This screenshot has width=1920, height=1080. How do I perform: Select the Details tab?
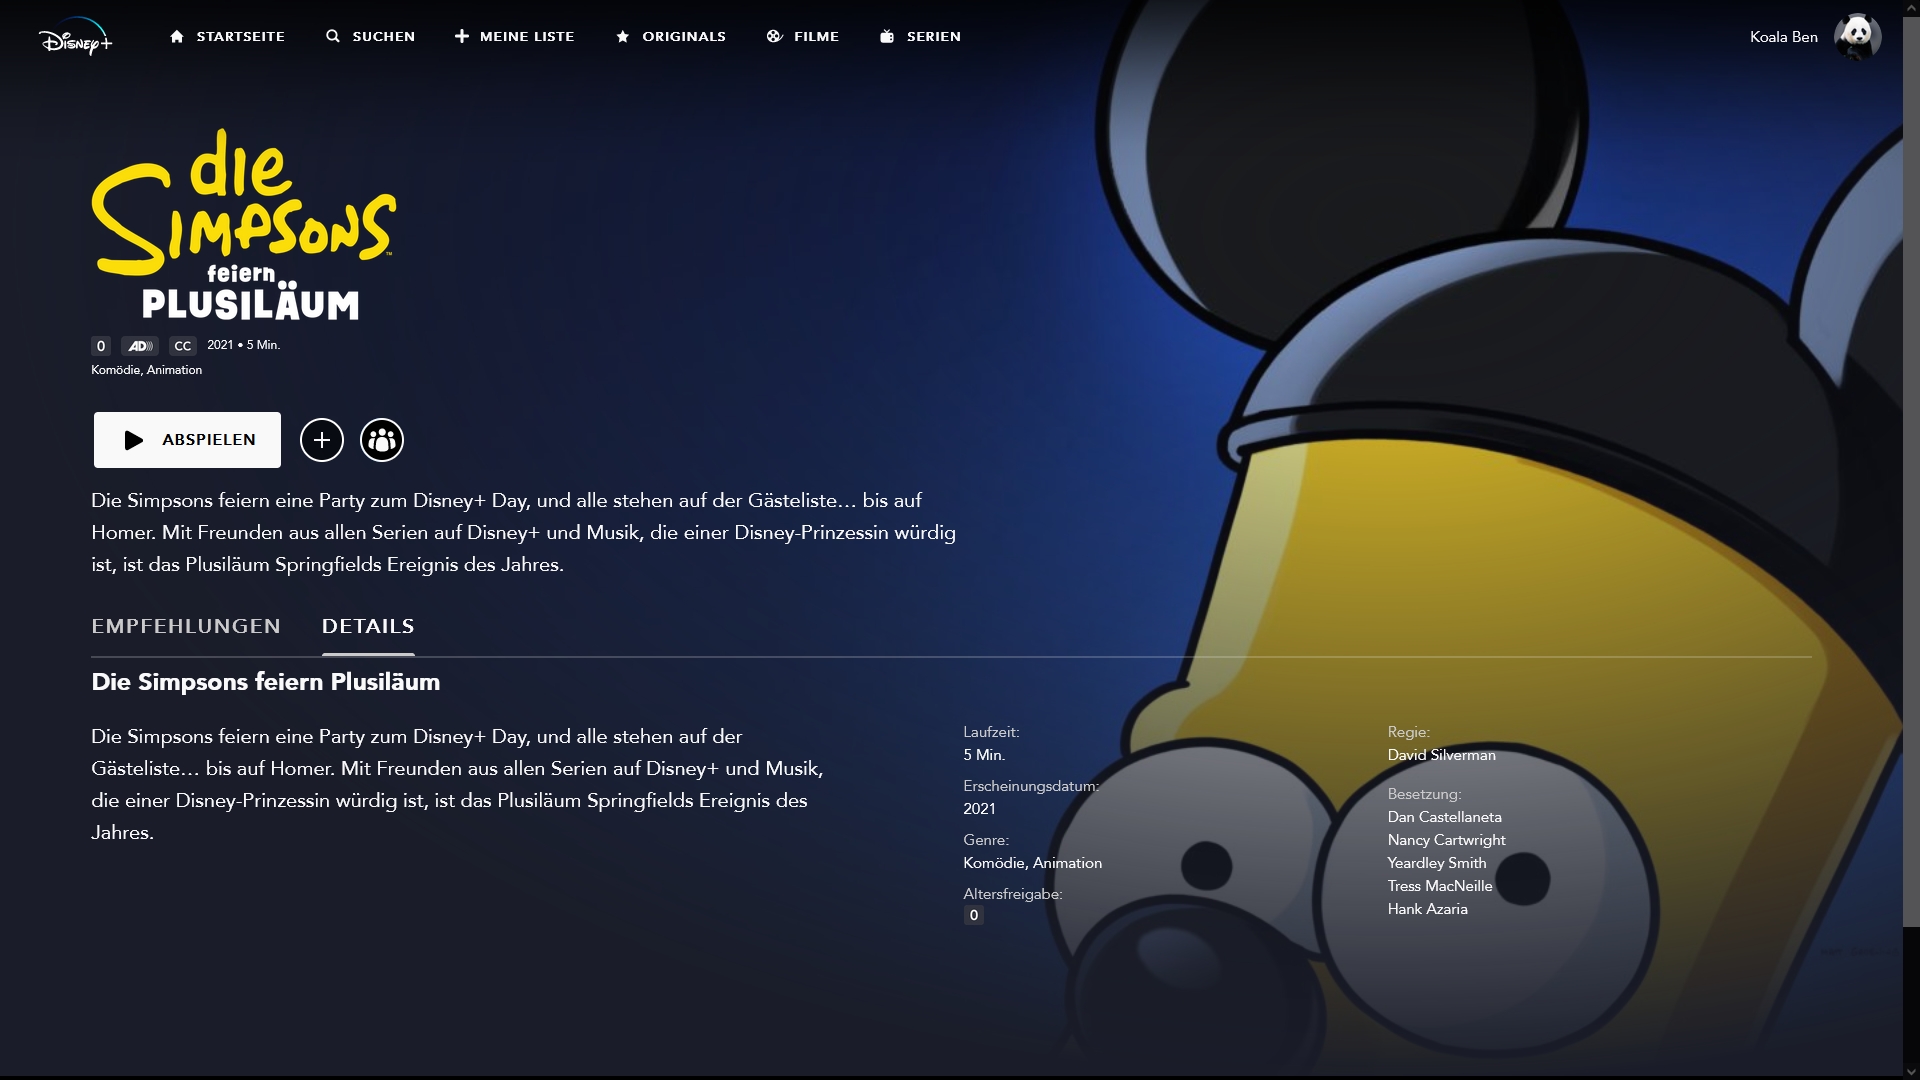point(368,627)
